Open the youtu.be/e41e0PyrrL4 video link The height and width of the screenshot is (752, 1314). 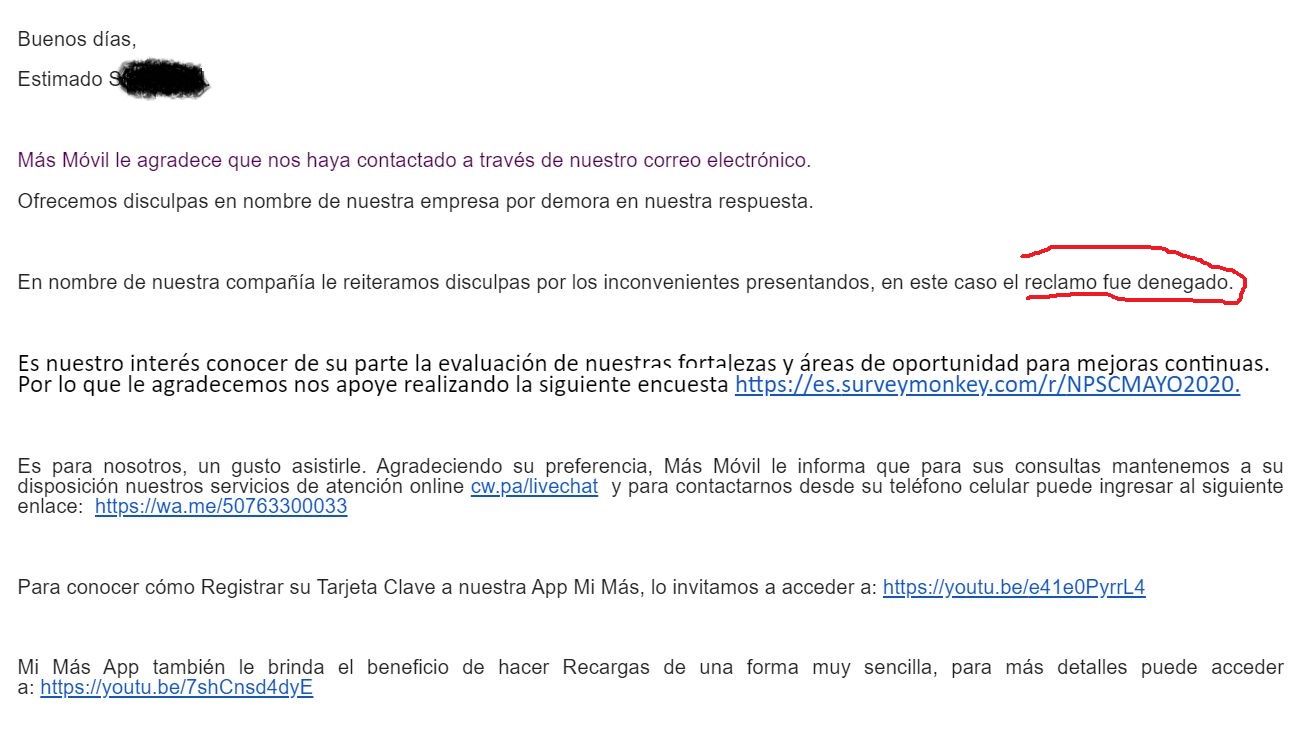[x=1013, y=588]
